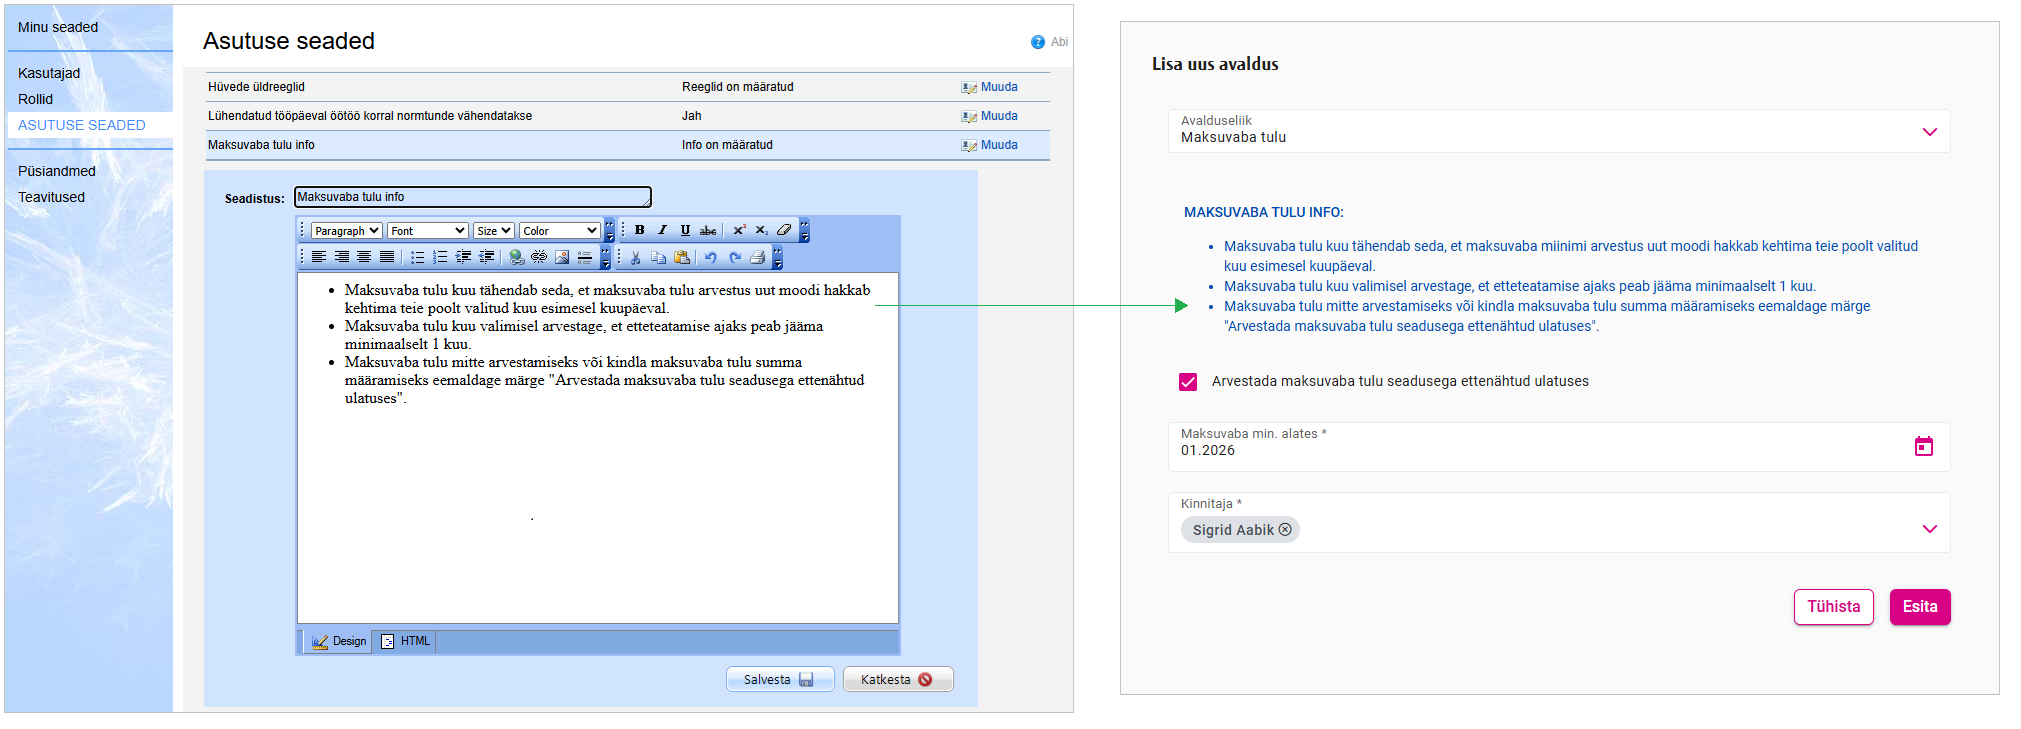Open the Paragraph style dropdown
This screenshot has width=2021, height=729.
[346, 231]
